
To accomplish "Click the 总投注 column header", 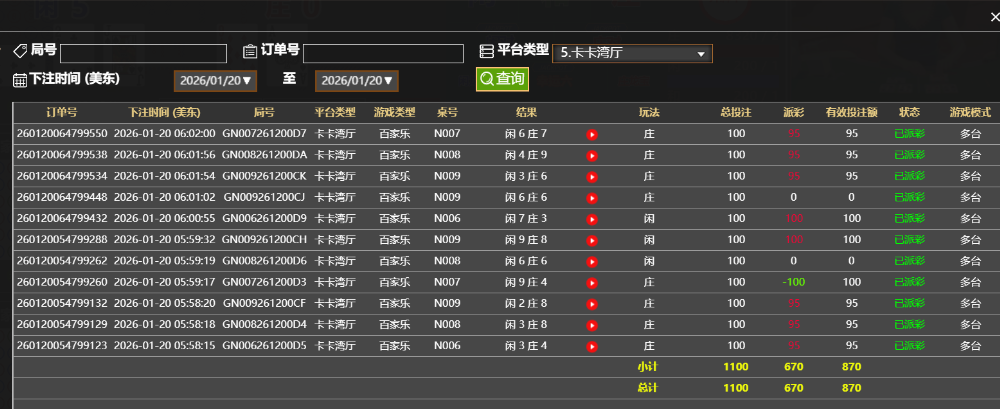I will click(x=736, y=112).
